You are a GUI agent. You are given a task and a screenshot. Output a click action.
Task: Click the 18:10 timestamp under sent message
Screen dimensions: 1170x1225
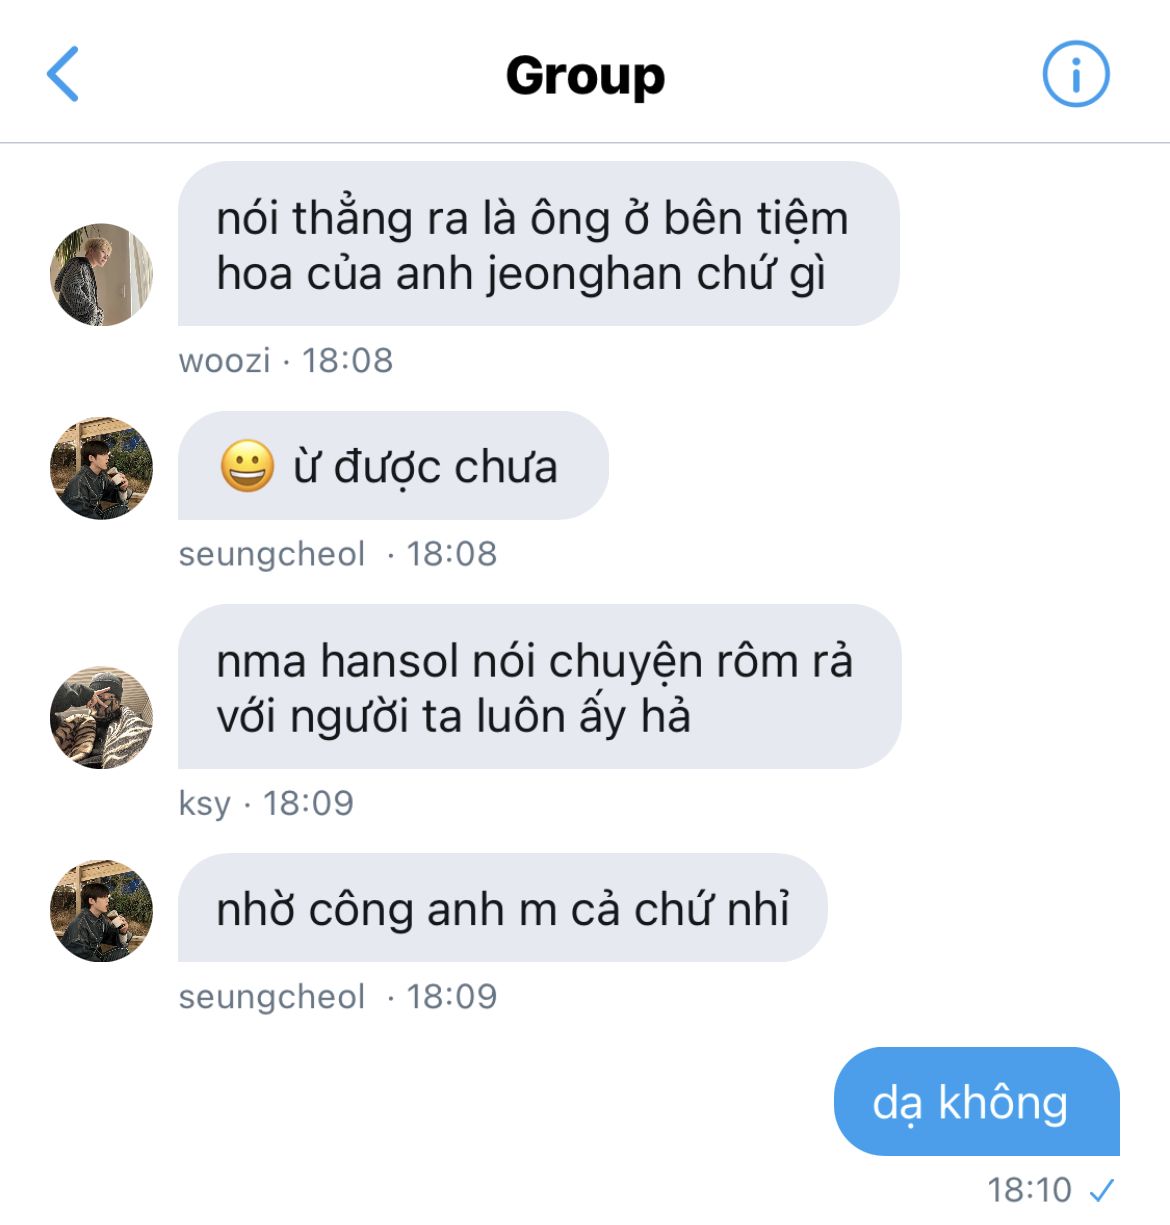click(1029, 1190)
